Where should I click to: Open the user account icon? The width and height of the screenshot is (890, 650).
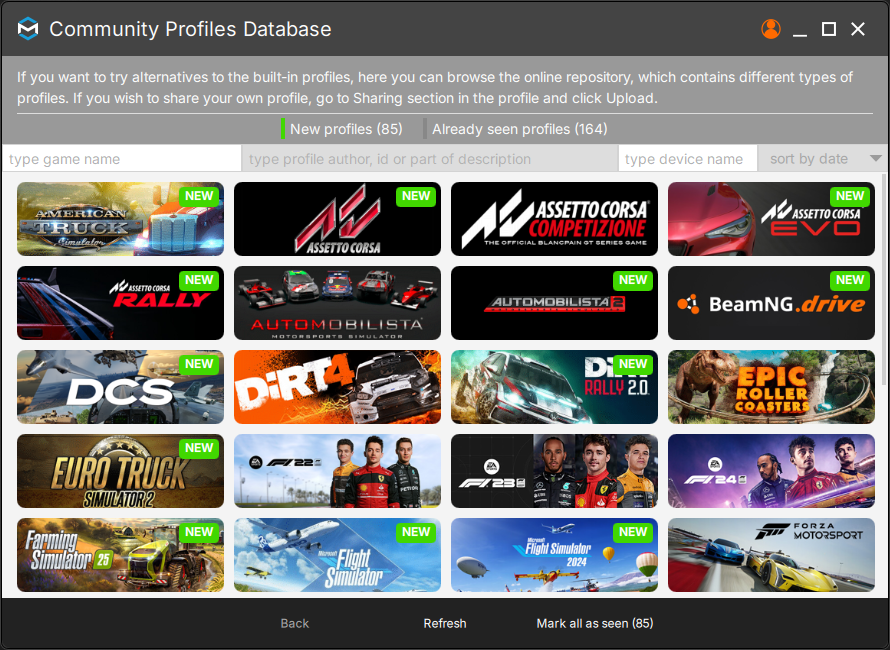[x=771, y=29]
